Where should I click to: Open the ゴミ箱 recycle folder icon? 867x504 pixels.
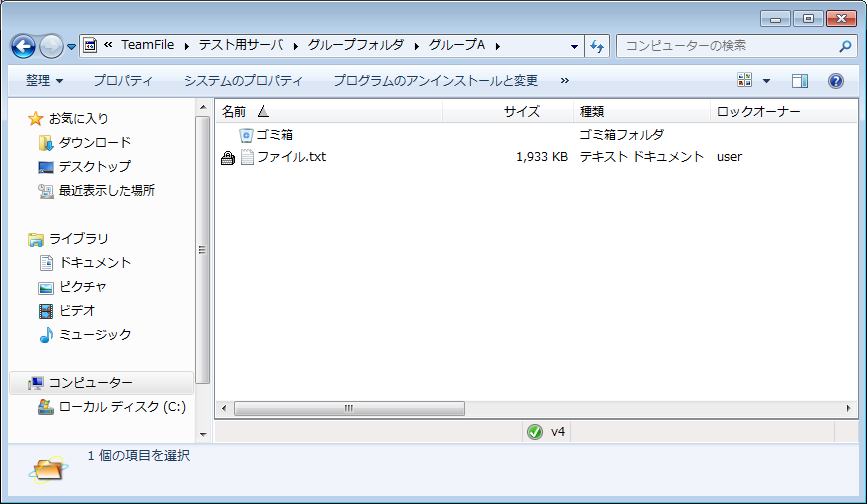pyautogui.click(x=247, y=134)
